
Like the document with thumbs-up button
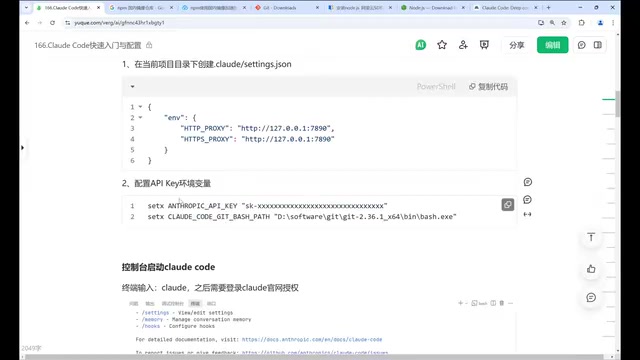[591, 269]
